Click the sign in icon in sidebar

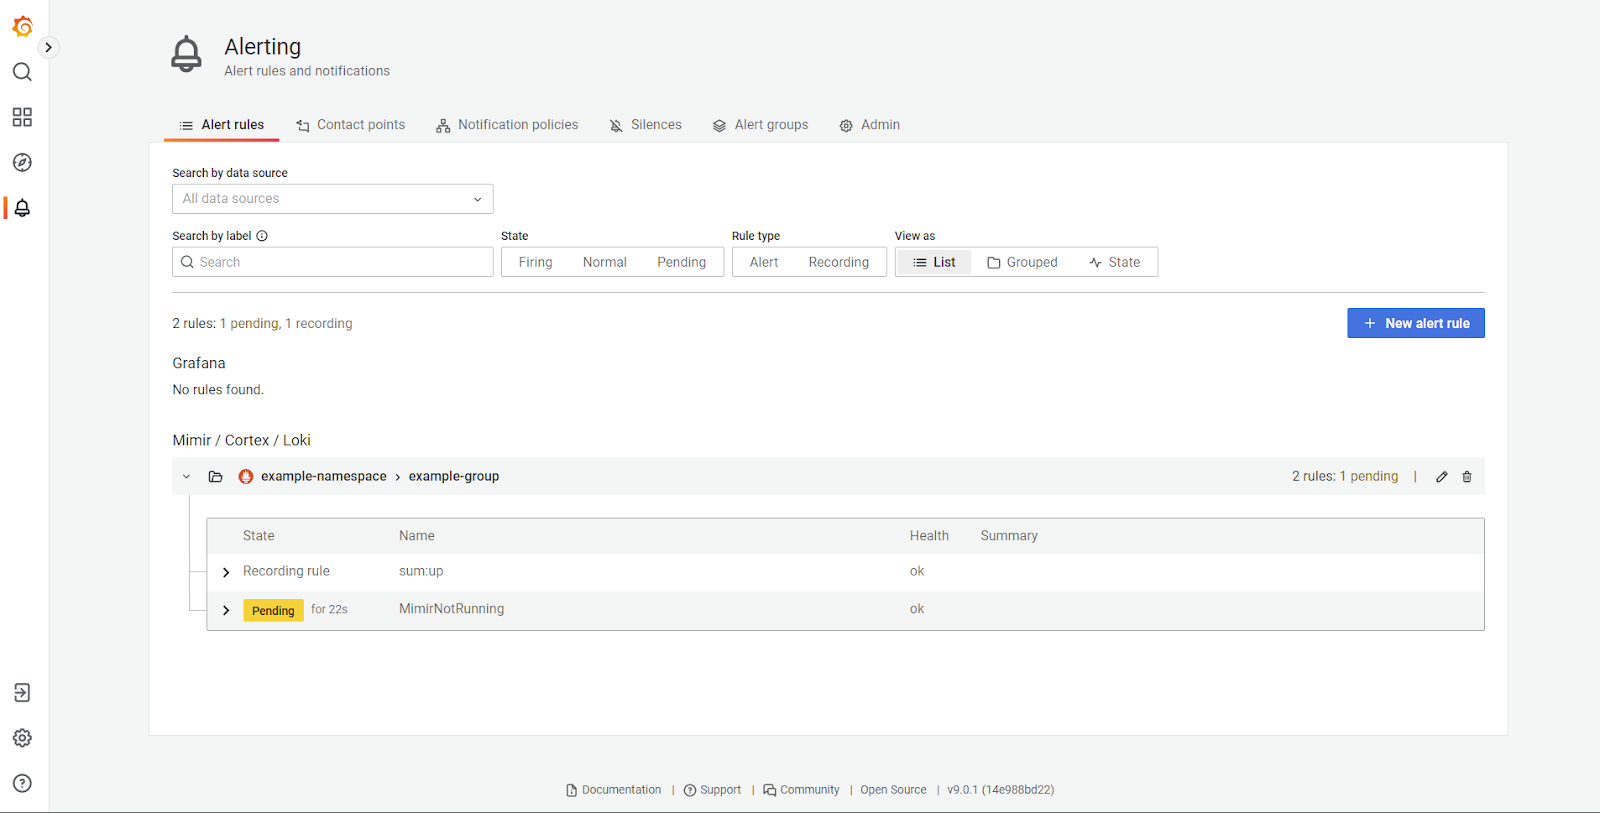point(22,692)
